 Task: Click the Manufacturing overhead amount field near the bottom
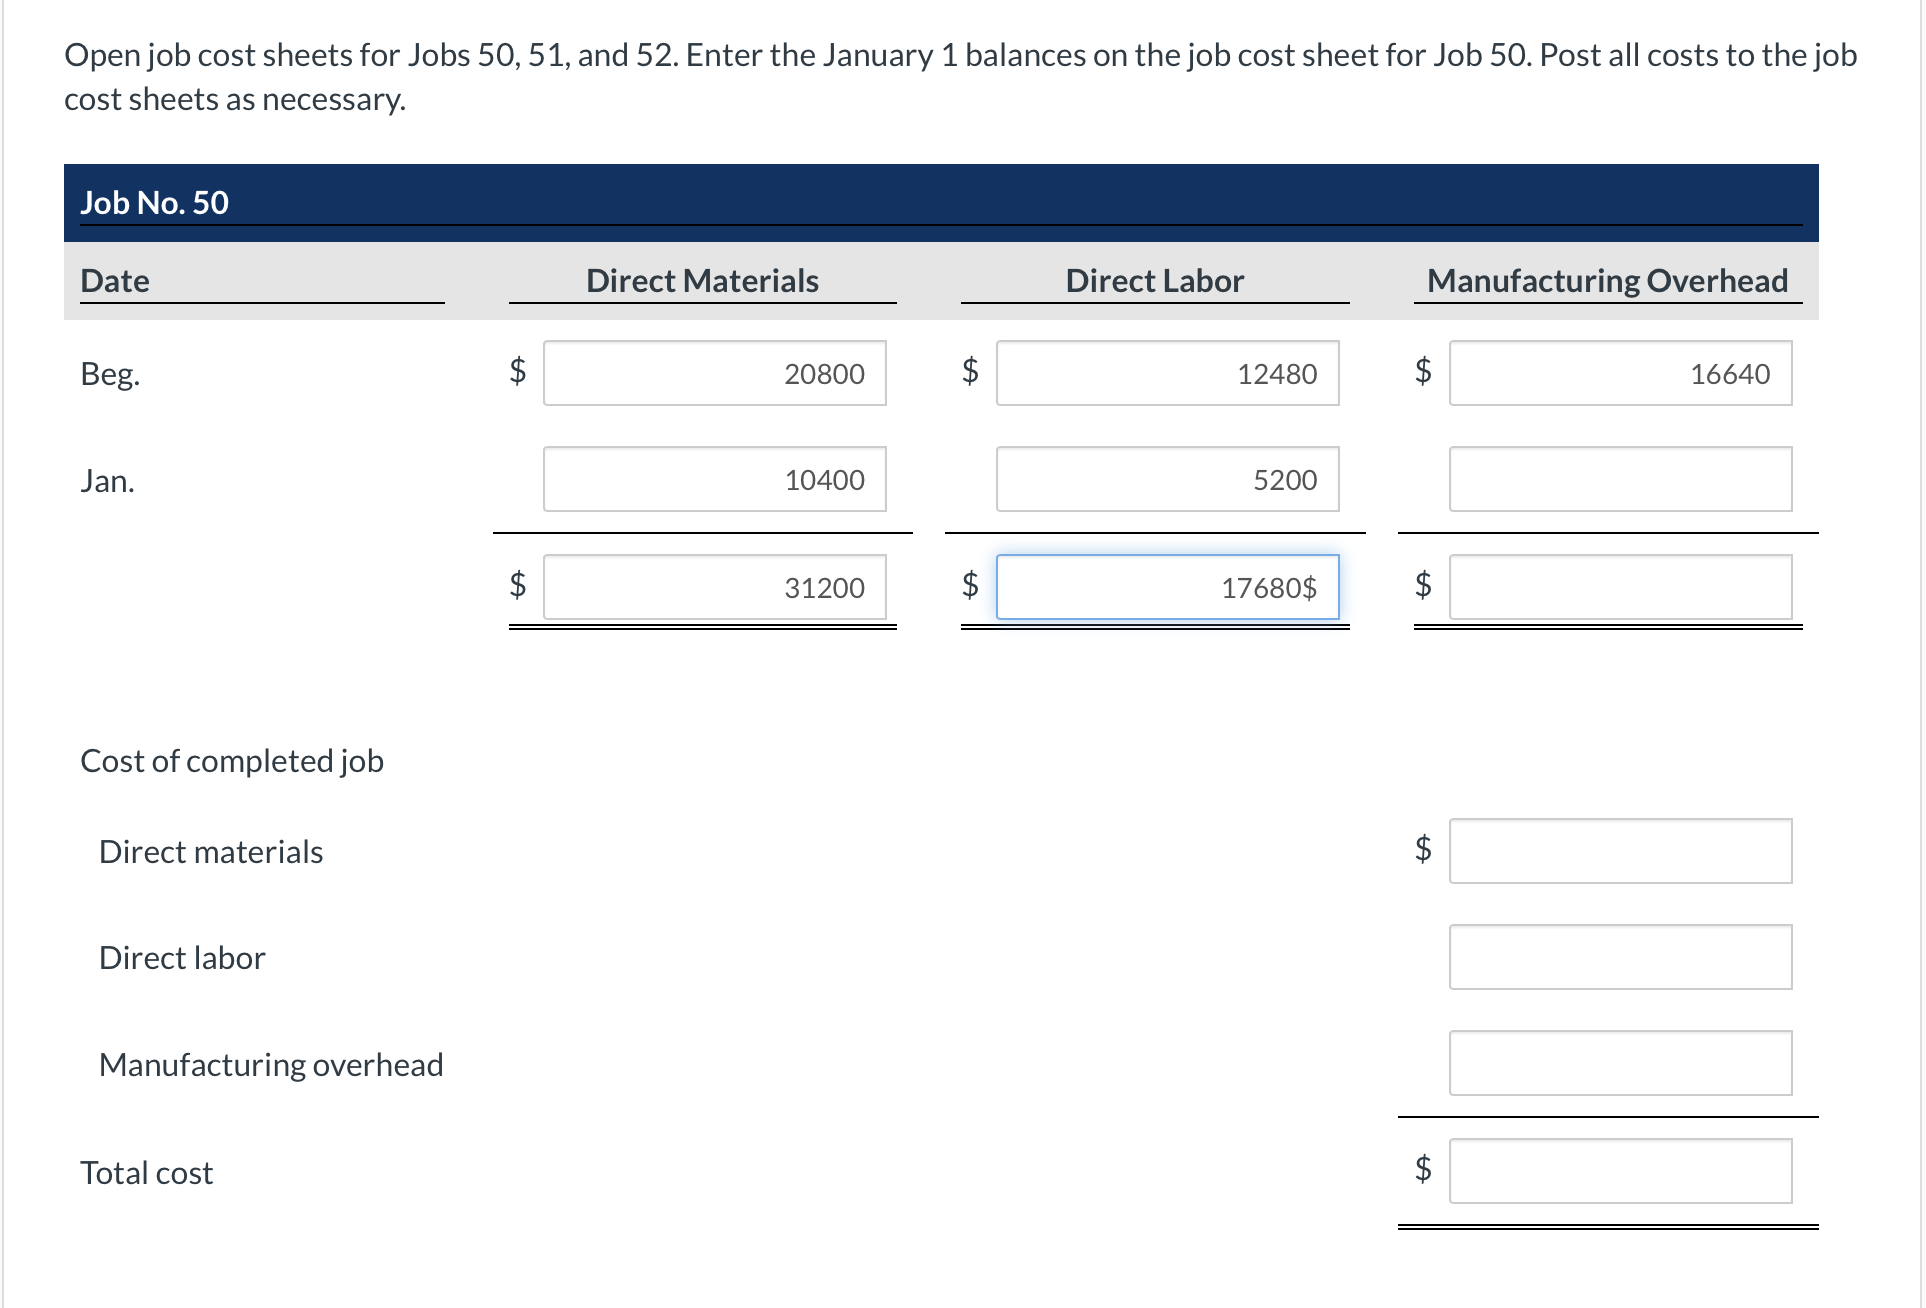(x=1620, y=1063)
